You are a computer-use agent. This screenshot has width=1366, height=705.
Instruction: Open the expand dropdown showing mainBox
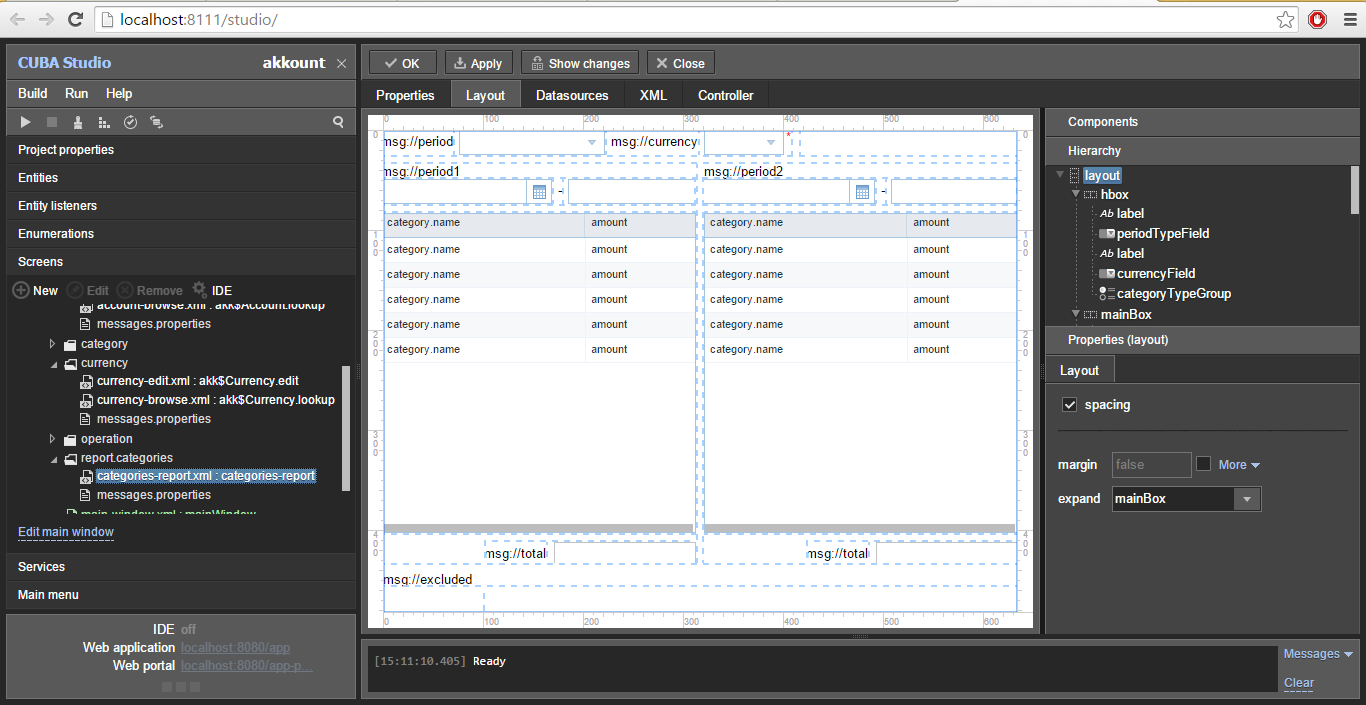pos(1247,499)
